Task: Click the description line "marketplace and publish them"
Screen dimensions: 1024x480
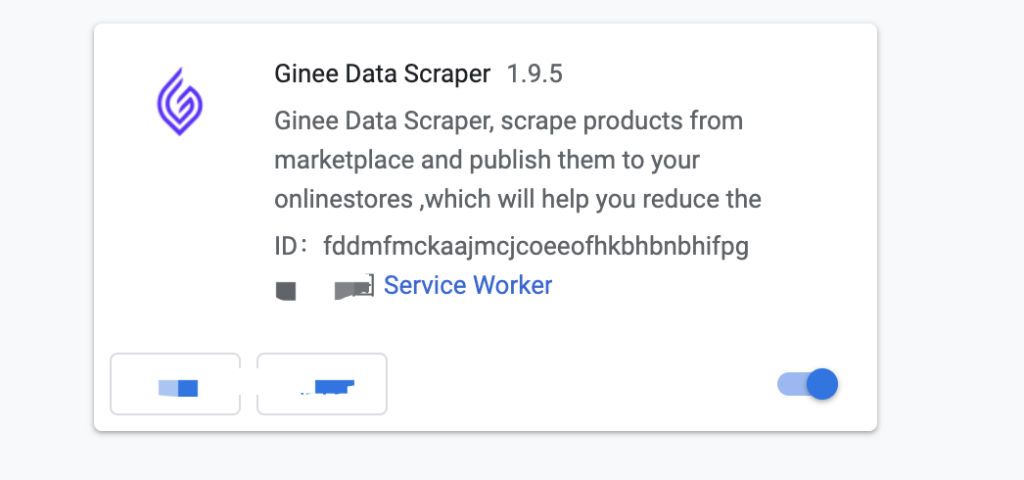Action: pyautogui.click(x=487, y=161)
